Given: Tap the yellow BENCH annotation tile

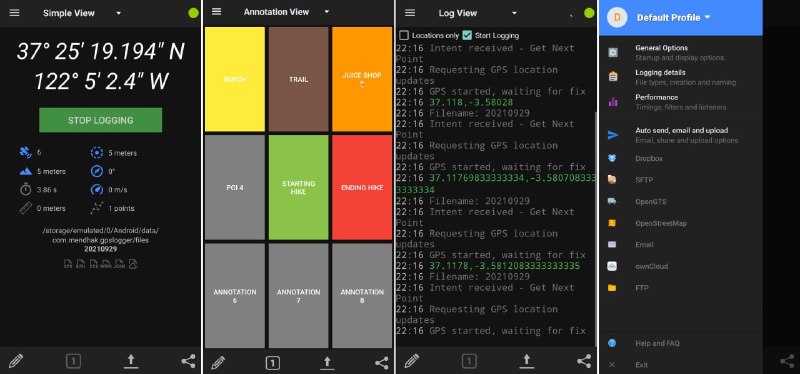Looking at the screenshot, I should (x=235, y=79).
